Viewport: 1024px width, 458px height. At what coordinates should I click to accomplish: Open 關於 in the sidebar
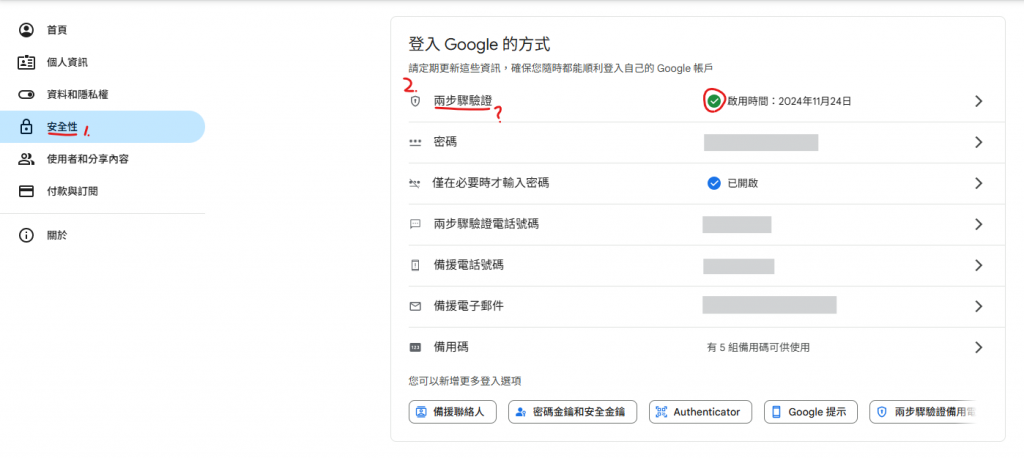point(103,236)
